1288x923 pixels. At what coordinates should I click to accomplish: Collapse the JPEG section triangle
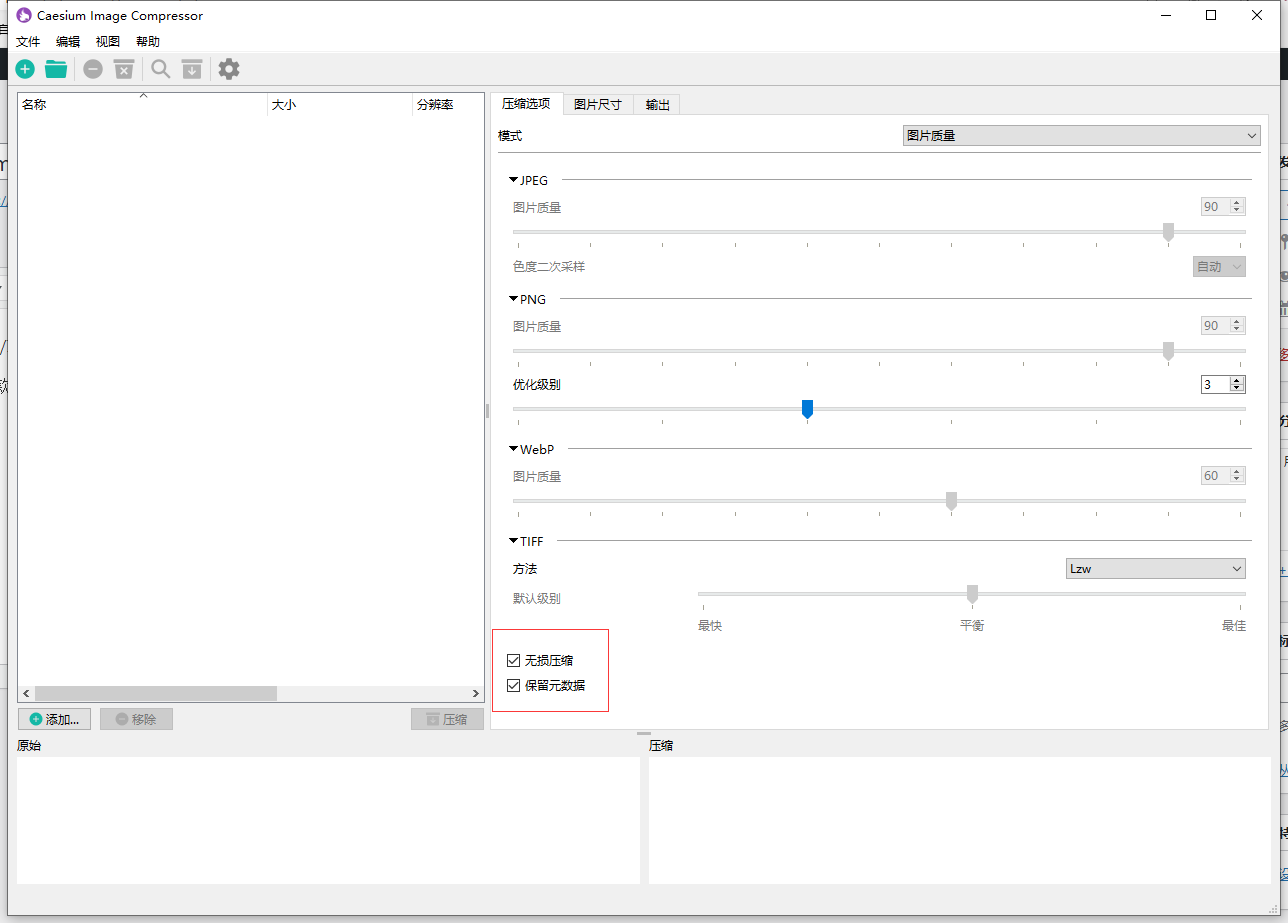[x=514, y=181]
